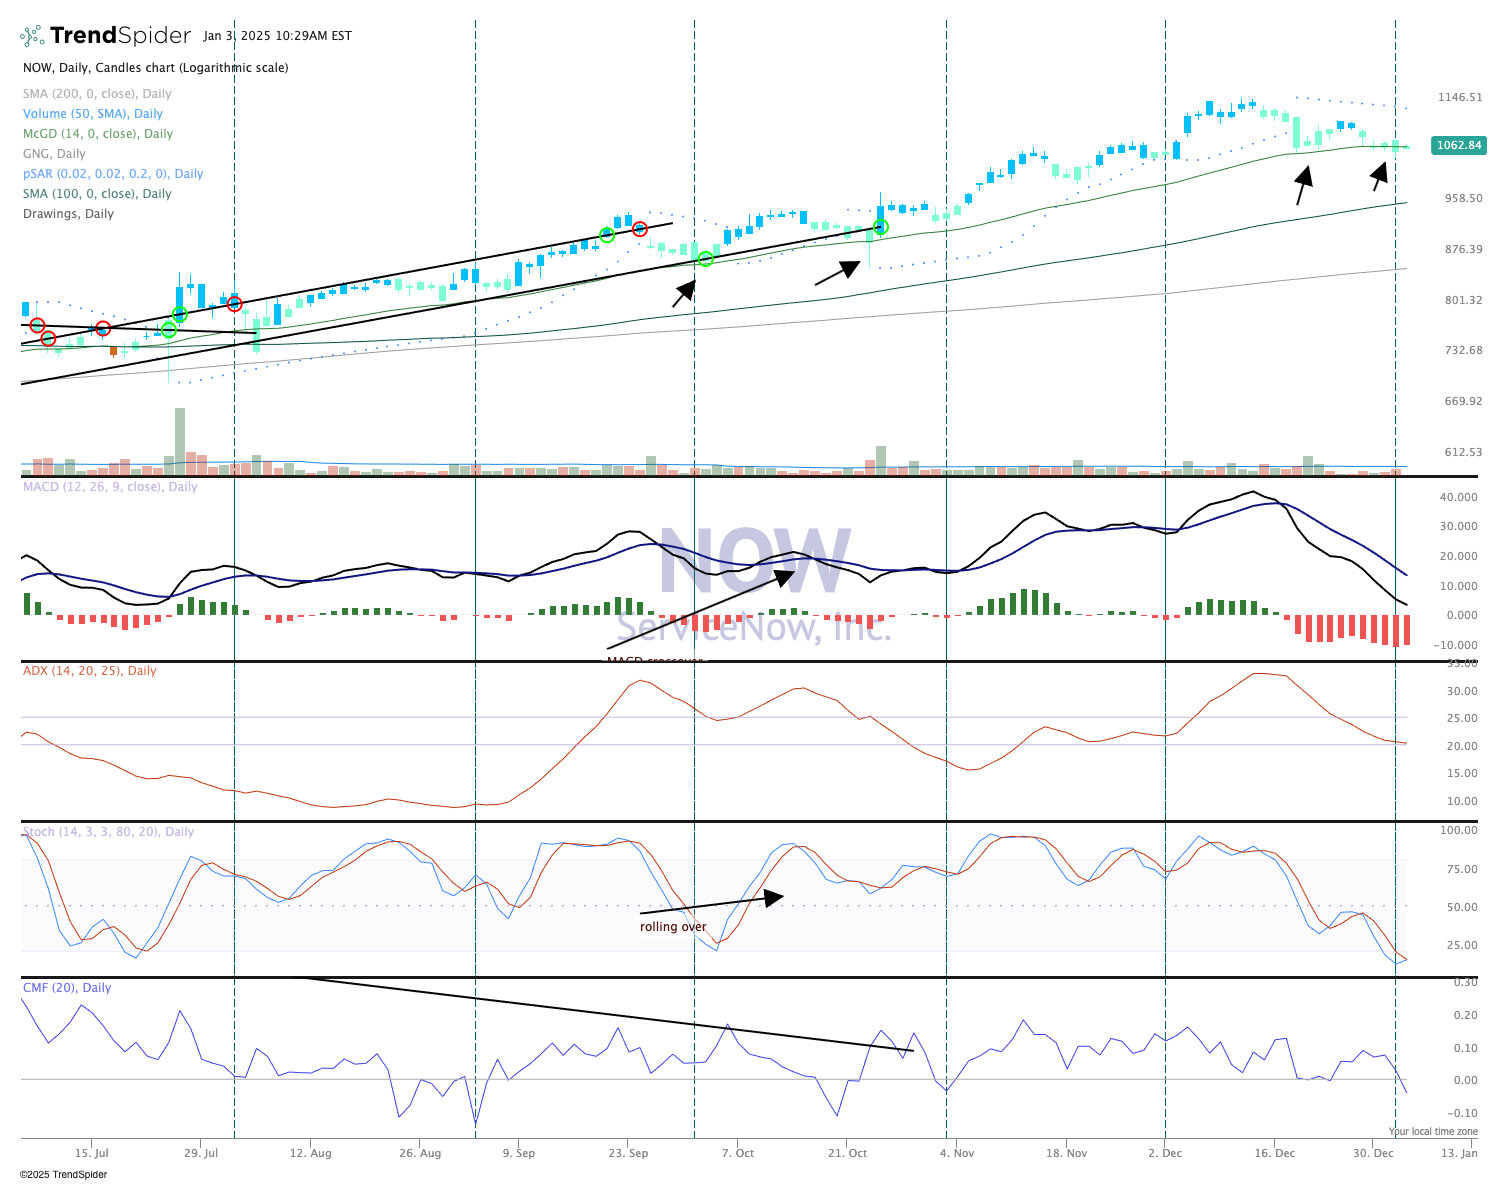Toggle the McGD (14, 0, close) legend entry
The image size is (1508, 1184).
[97, 134]
